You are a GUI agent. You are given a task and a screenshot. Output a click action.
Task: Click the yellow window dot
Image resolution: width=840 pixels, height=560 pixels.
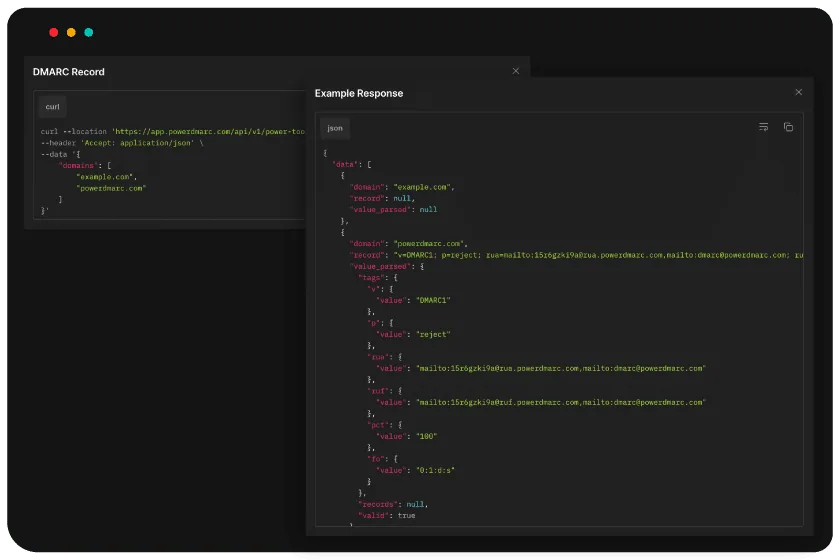71,32
